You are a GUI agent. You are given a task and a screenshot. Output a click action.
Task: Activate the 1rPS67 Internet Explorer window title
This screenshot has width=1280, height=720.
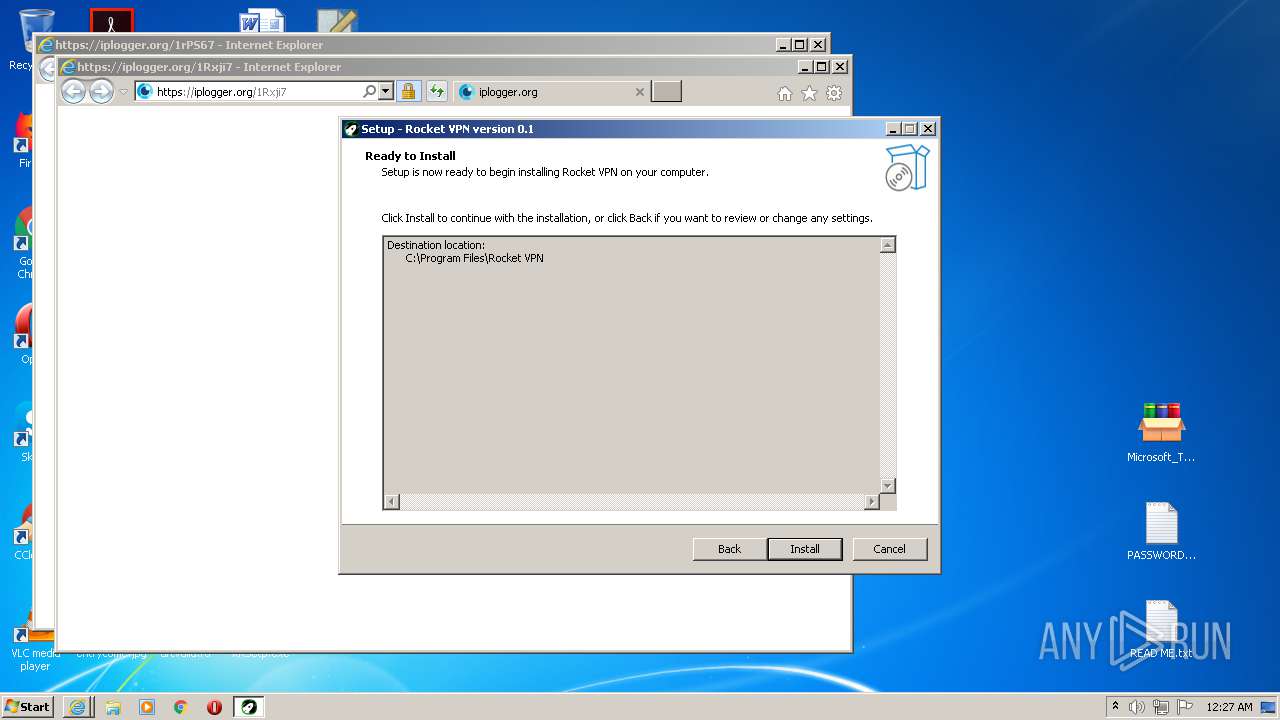[x=189, y=45]
